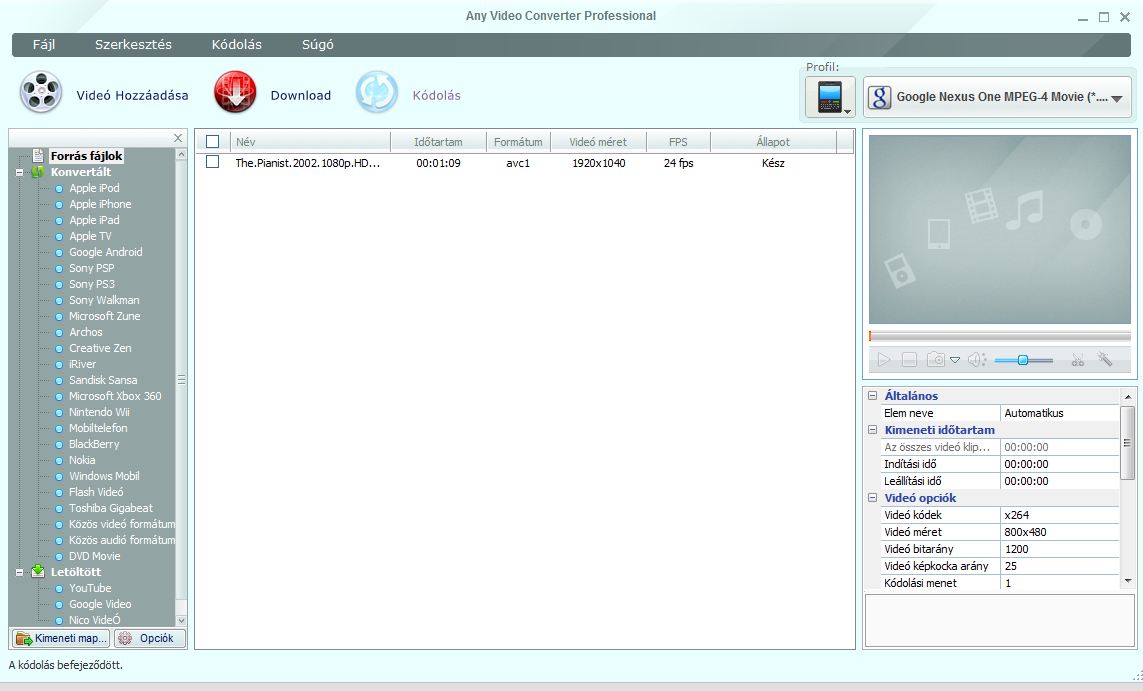
Task: Select Google Android tree item
Action: click(x=106, y=252)
